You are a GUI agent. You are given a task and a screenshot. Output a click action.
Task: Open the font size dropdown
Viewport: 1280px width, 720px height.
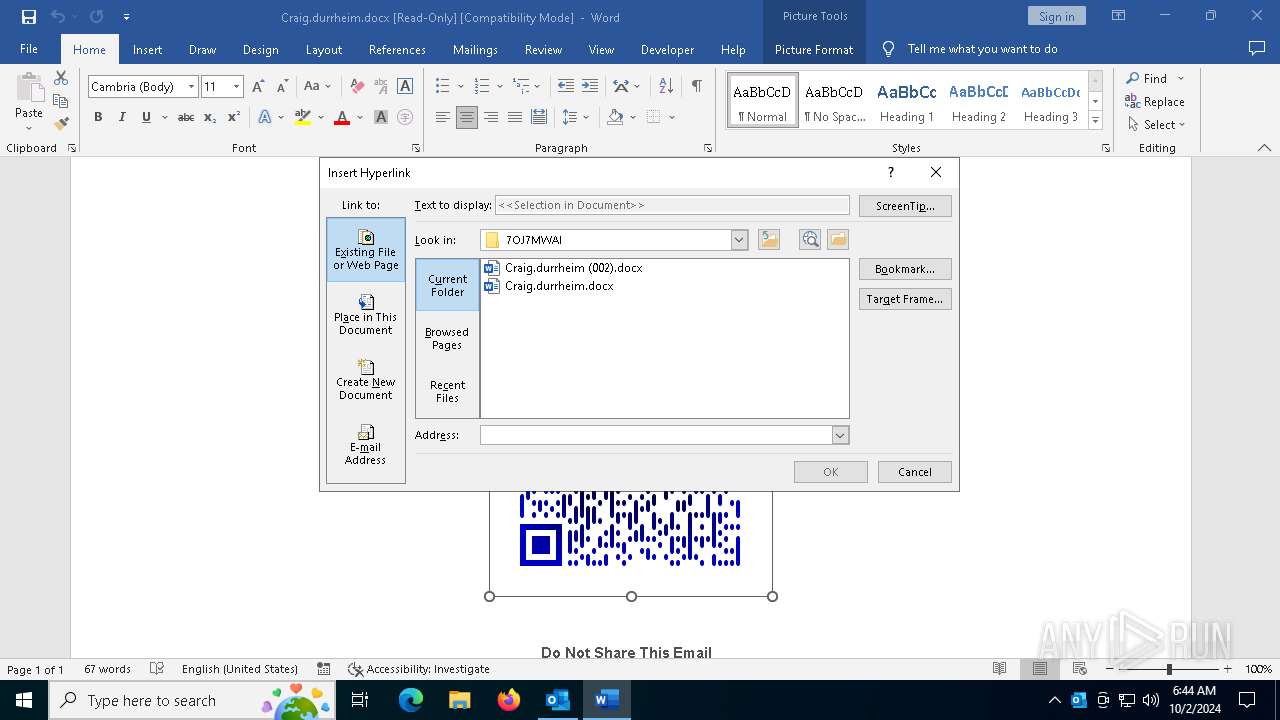(236, 87)
